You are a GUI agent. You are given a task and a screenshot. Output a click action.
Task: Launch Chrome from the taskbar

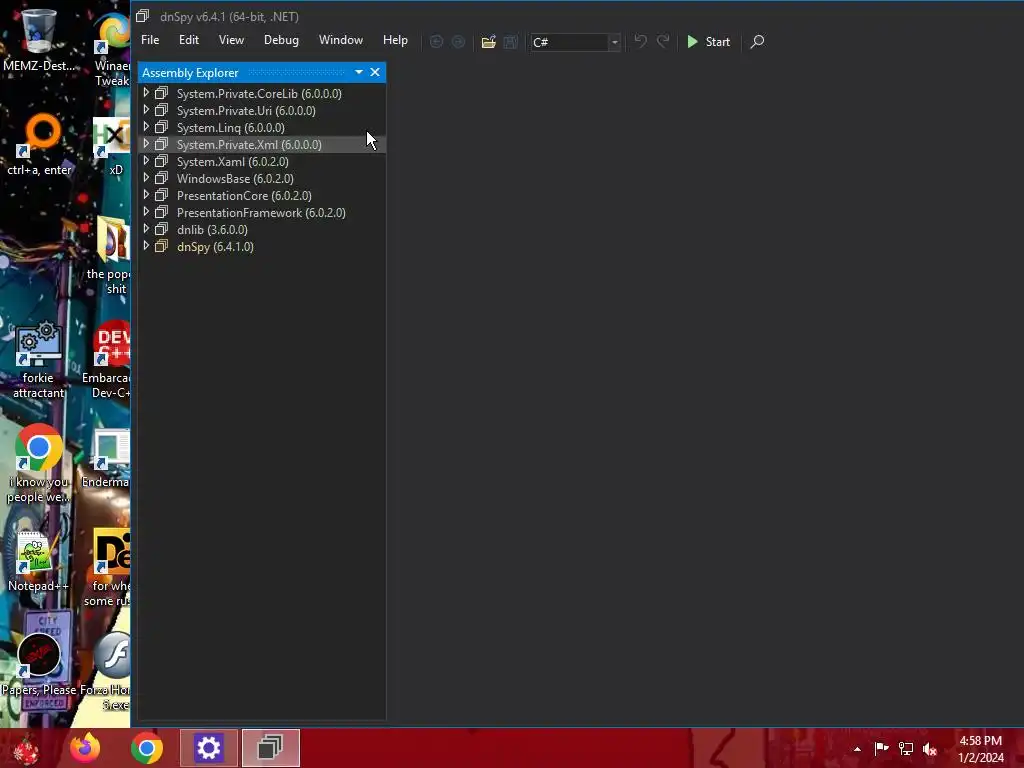(x=146, y=748)
